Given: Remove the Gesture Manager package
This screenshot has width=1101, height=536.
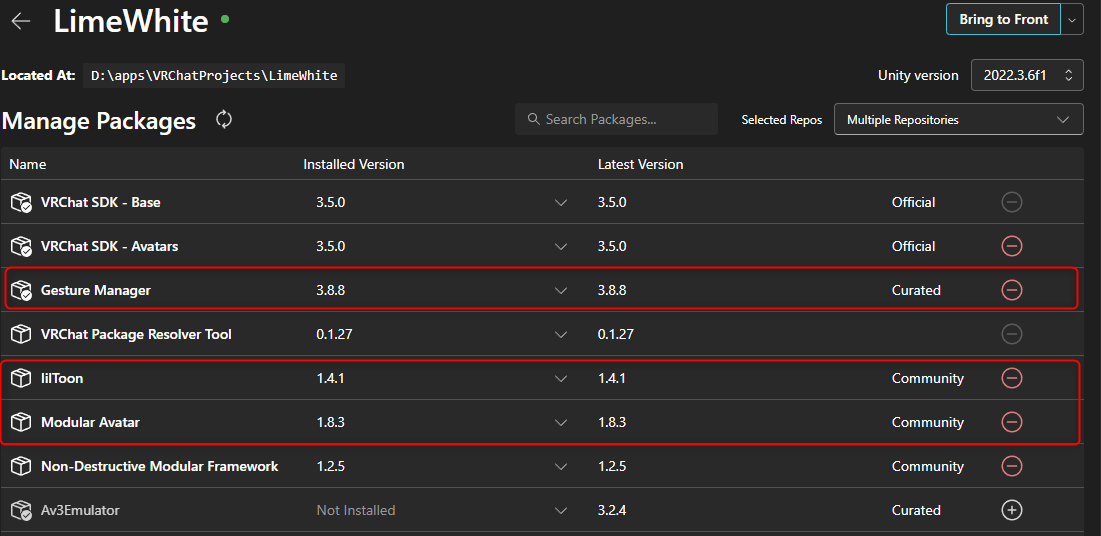Looking at the screenshot, I should (1012, 290).
